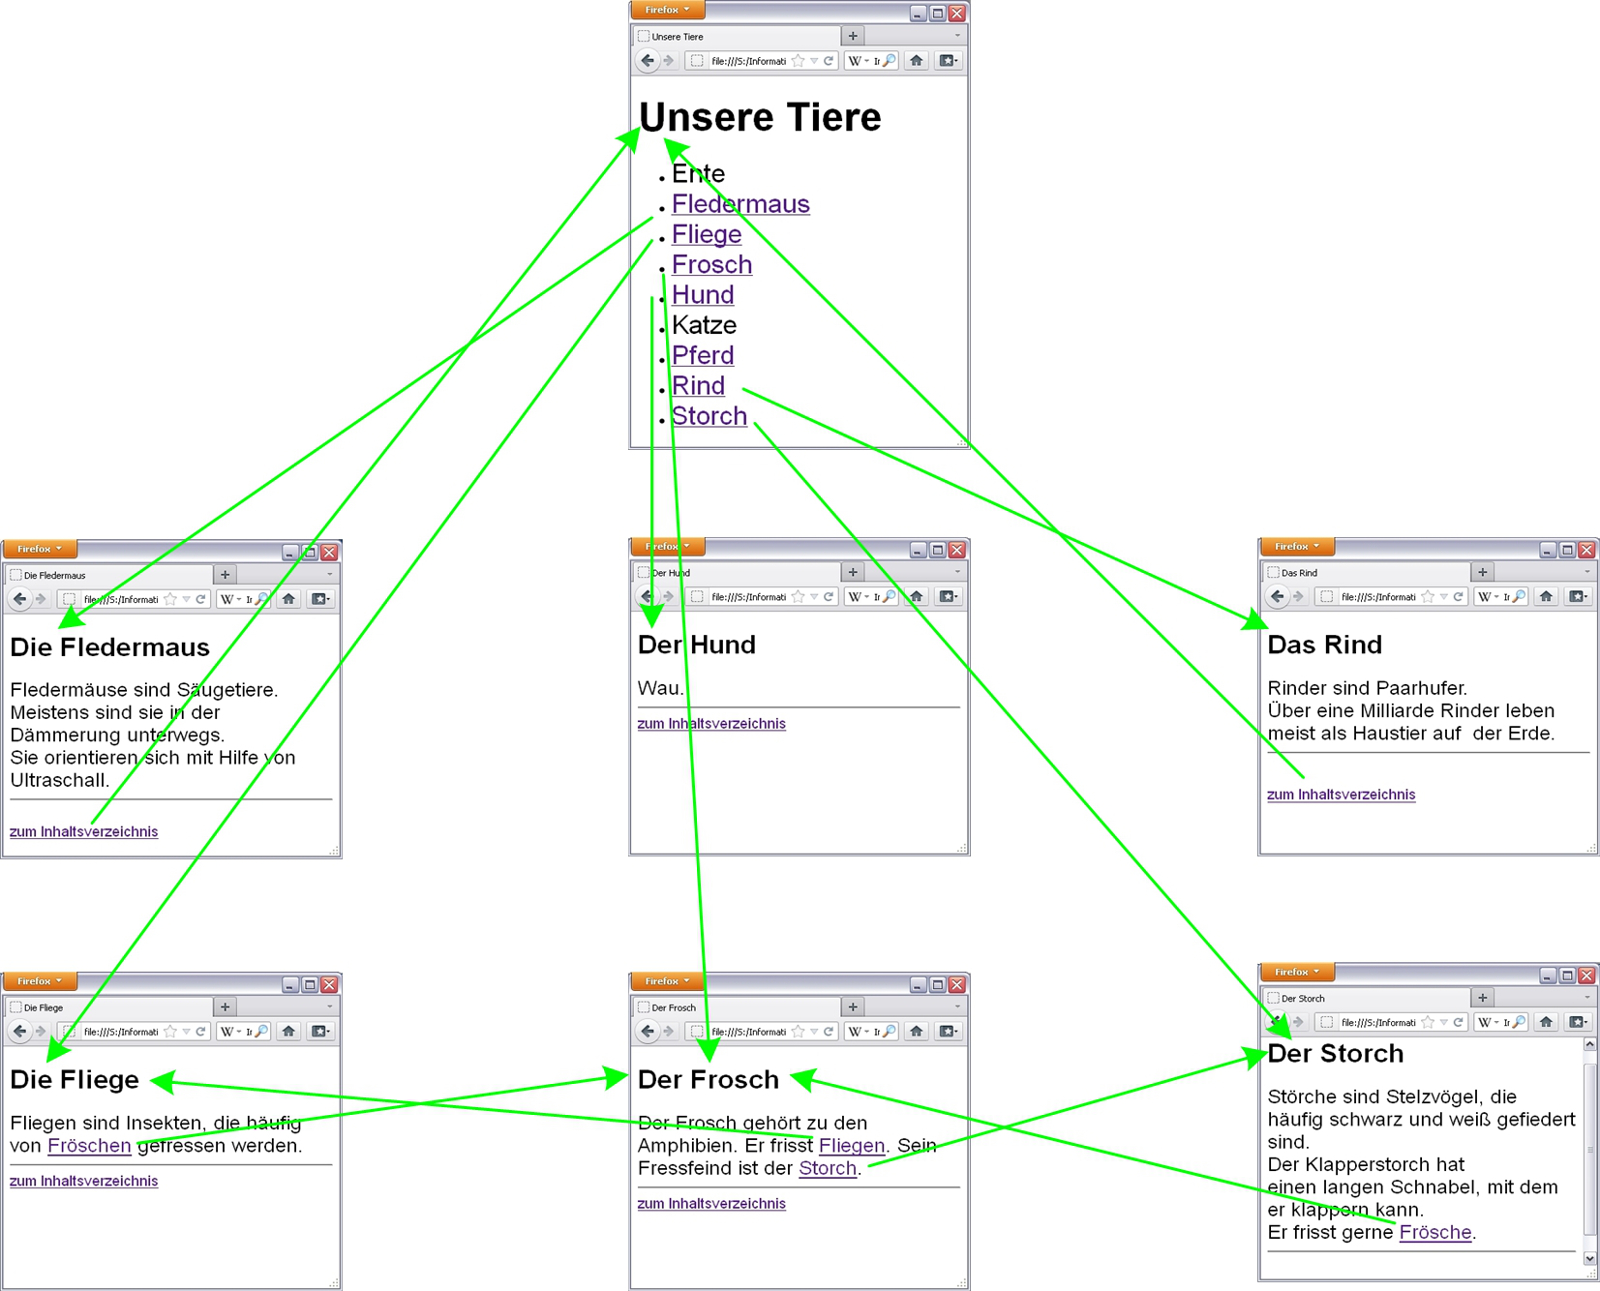This screenshot has width=1600, height=1291.
Task: Click the Fröschen link on Die Fliege page
Action: click(x=89, y=1146)
